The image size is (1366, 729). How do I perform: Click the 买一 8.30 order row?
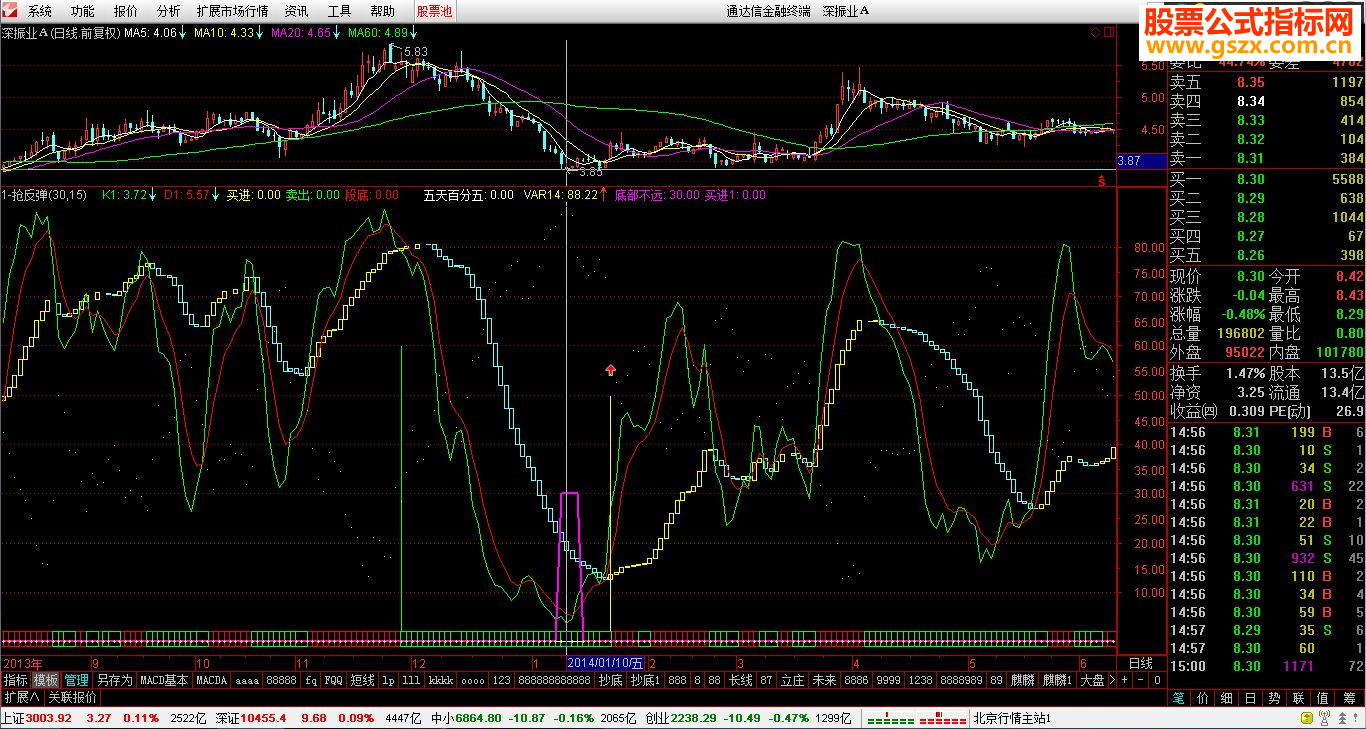(x=1267, y=179)
